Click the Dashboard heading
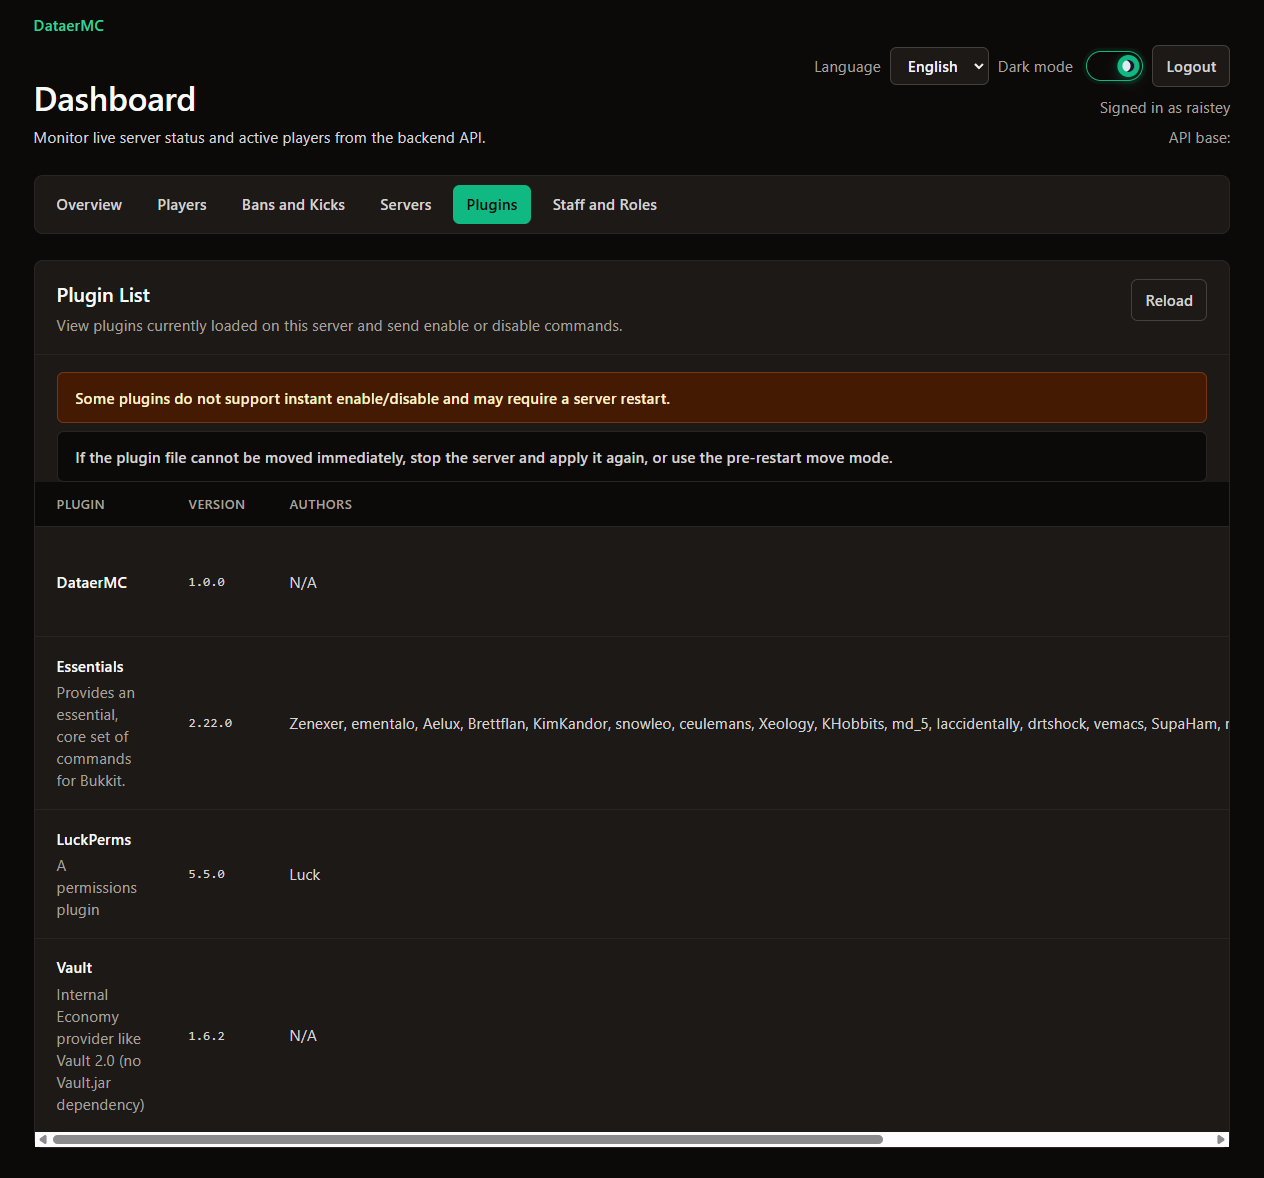 pos(115,99)
